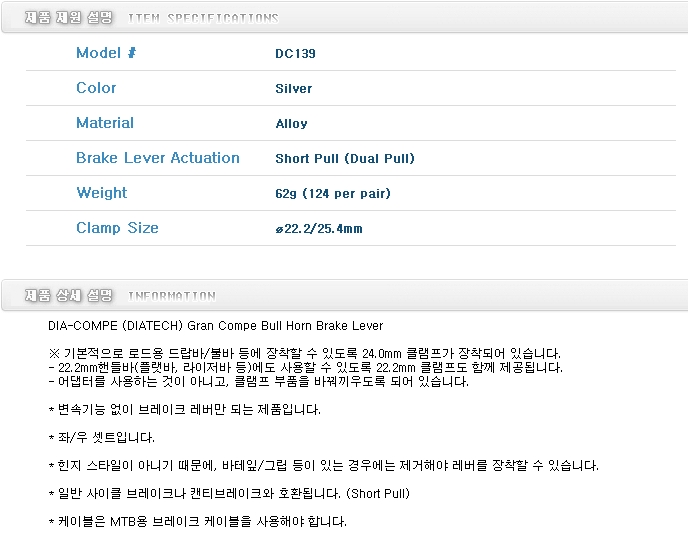Viewport: 688px width, 549px height.
Task: Click the line about 'MTB용 브레이크 케이블'
Action: click(x=197, y=521)
